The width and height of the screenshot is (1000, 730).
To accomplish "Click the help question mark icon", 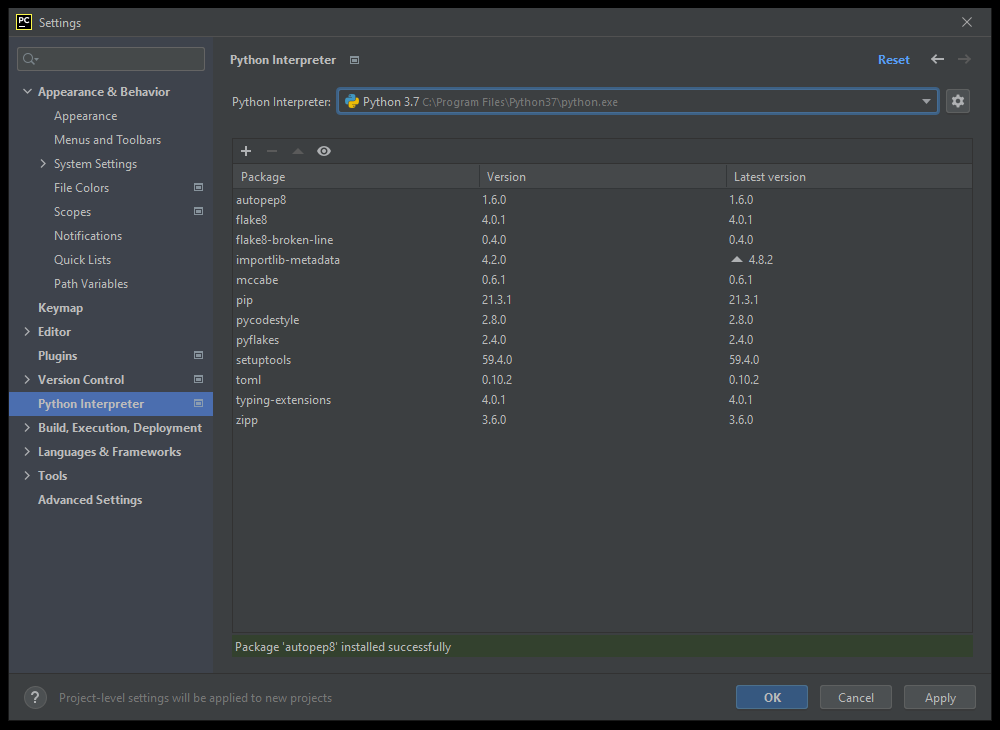I will click(x=35, y=698).
